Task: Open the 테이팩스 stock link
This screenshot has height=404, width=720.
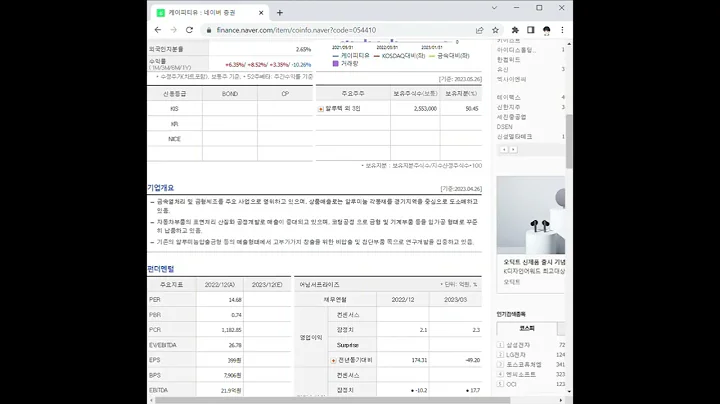Action: click(x=508, y=97)
